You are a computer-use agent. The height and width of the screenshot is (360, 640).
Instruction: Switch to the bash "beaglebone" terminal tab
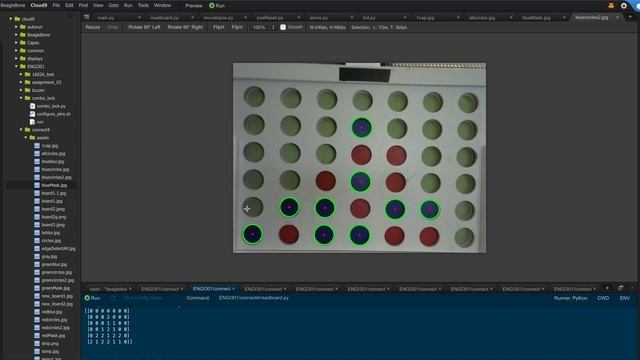(108, 289)
